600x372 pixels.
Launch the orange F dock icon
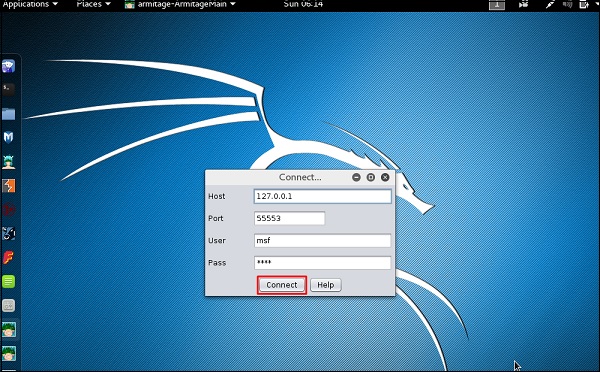(x=8, y=258)
